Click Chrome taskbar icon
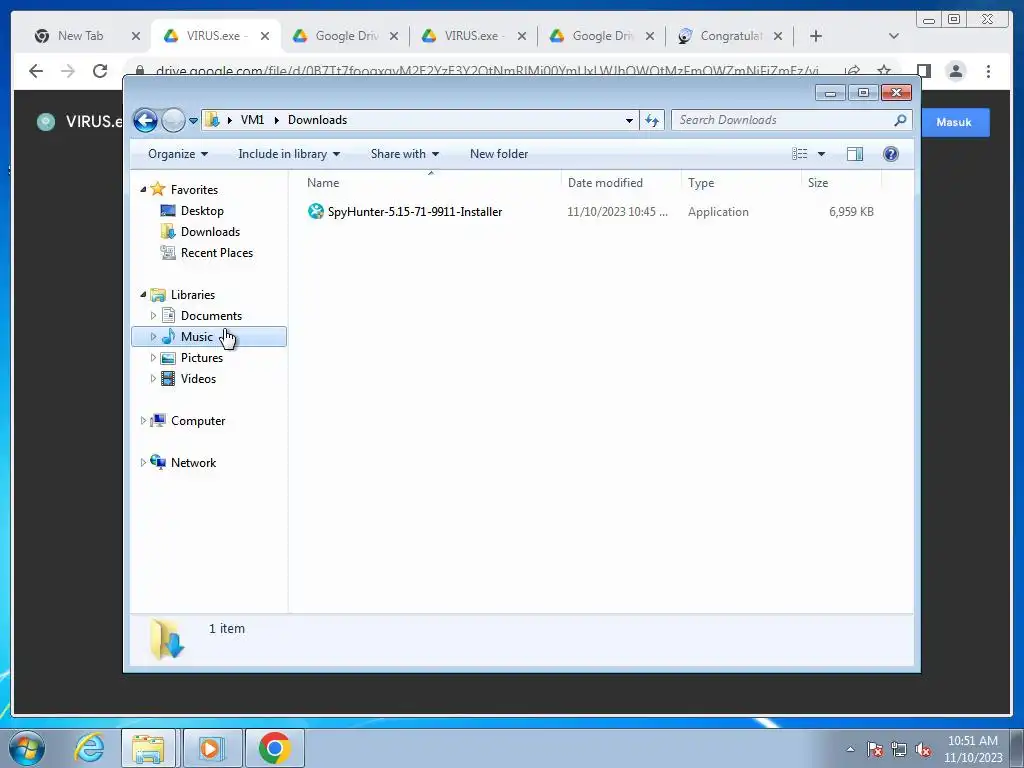Screen dimensions: 1024x768 274,748
